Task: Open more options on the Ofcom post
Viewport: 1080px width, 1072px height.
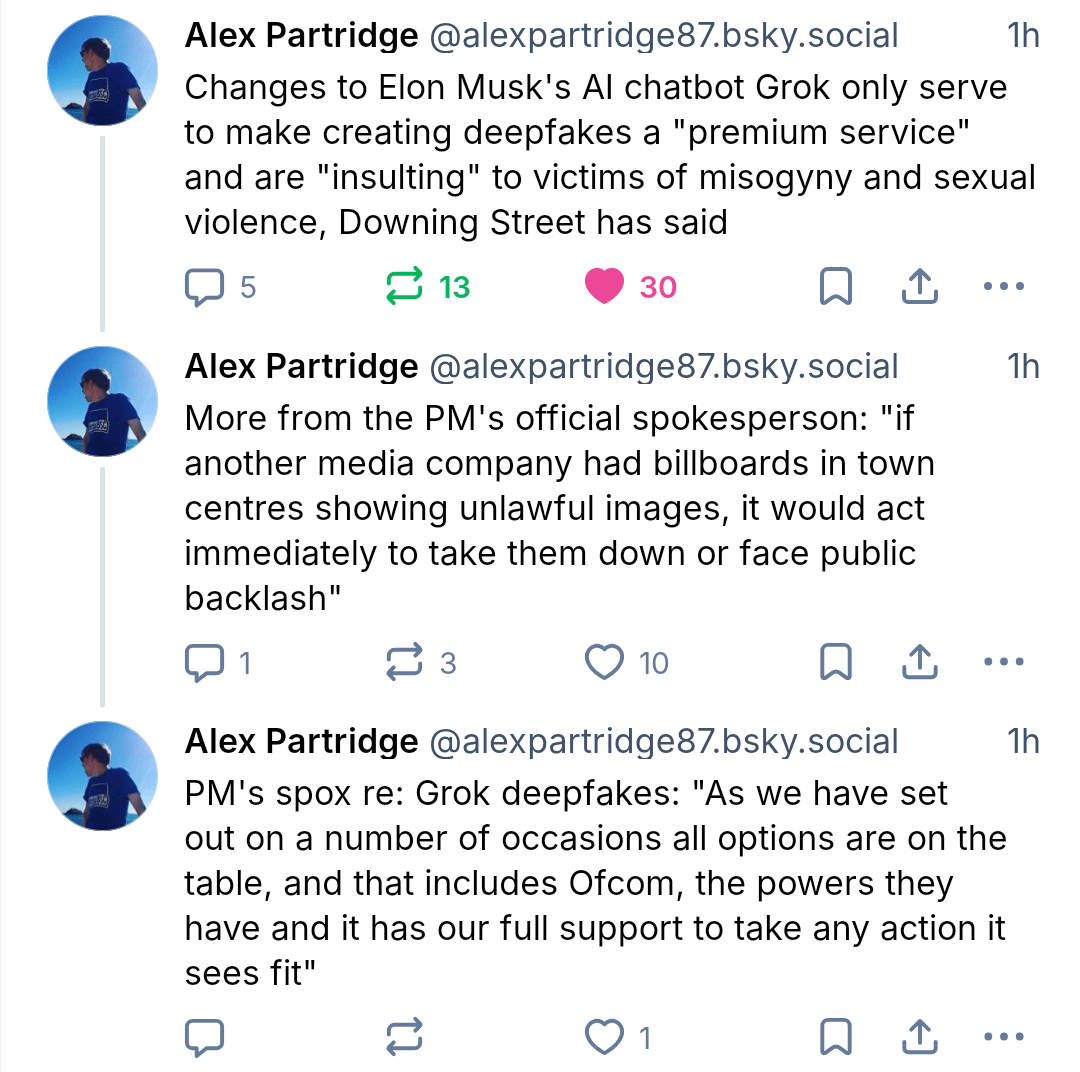Action: 1003,1038
